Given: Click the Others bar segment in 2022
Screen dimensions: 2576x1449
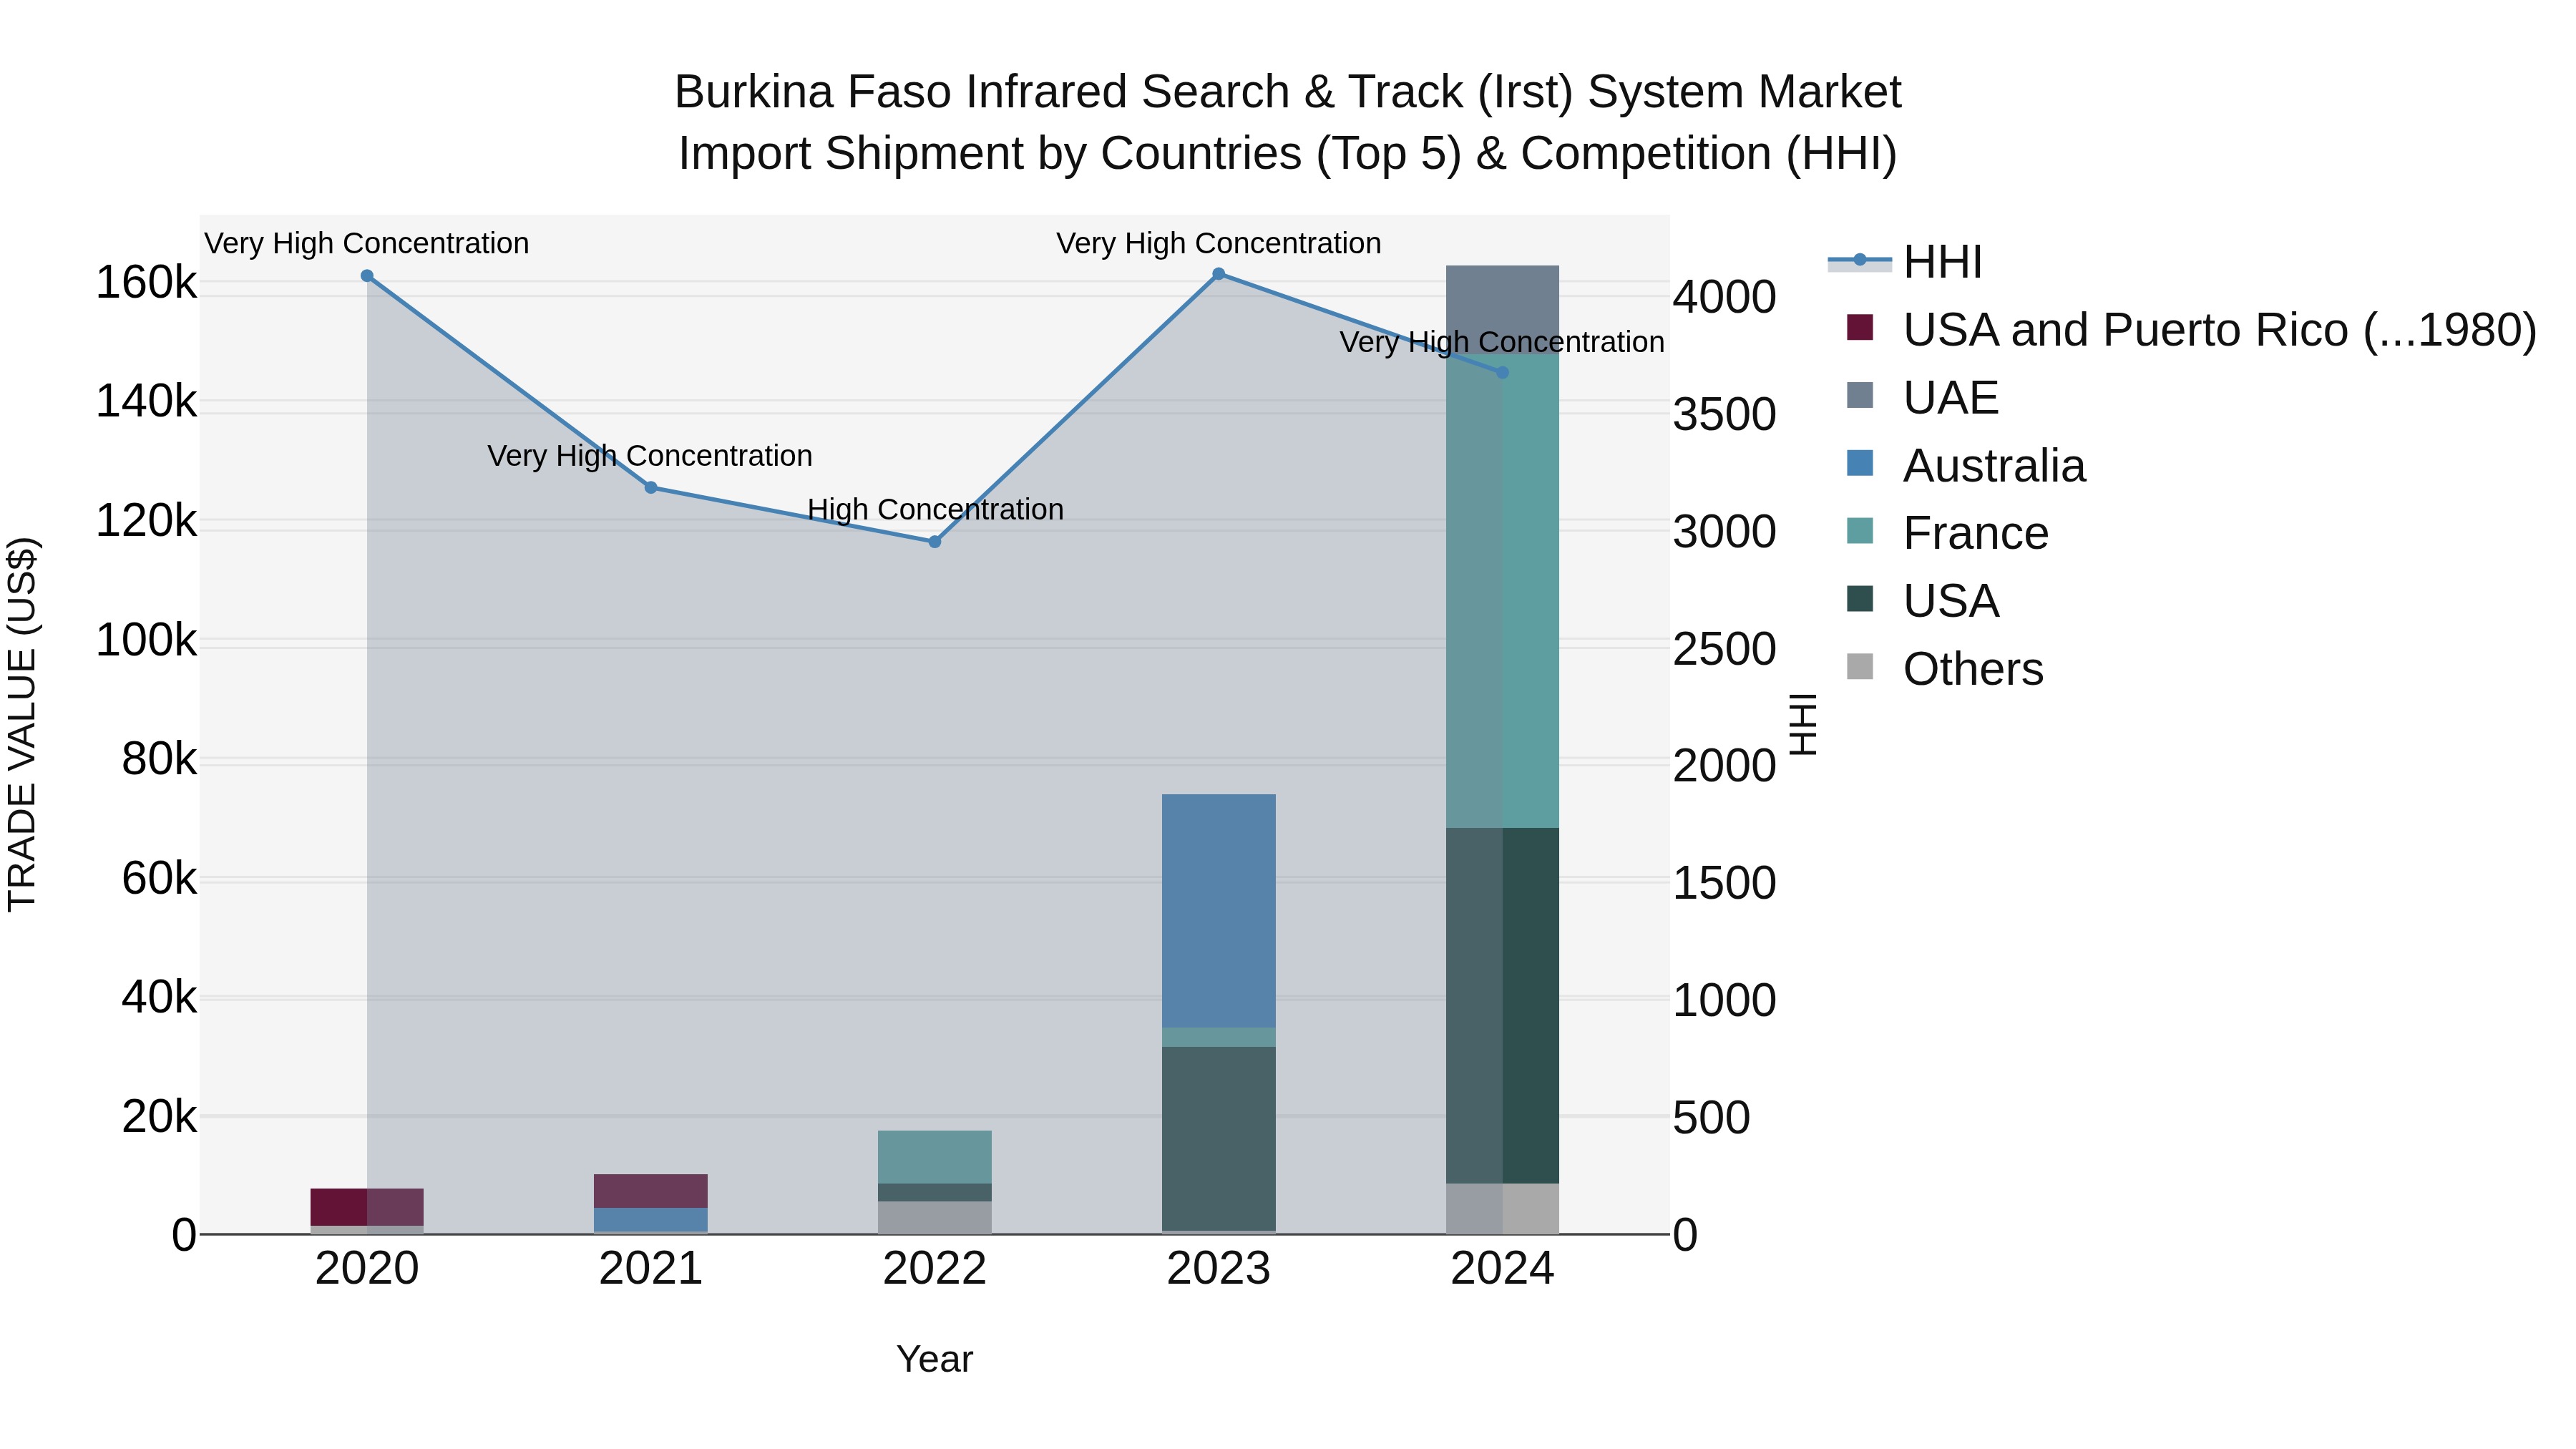Looking at the screenshot, I should (x=935, y=1218).
